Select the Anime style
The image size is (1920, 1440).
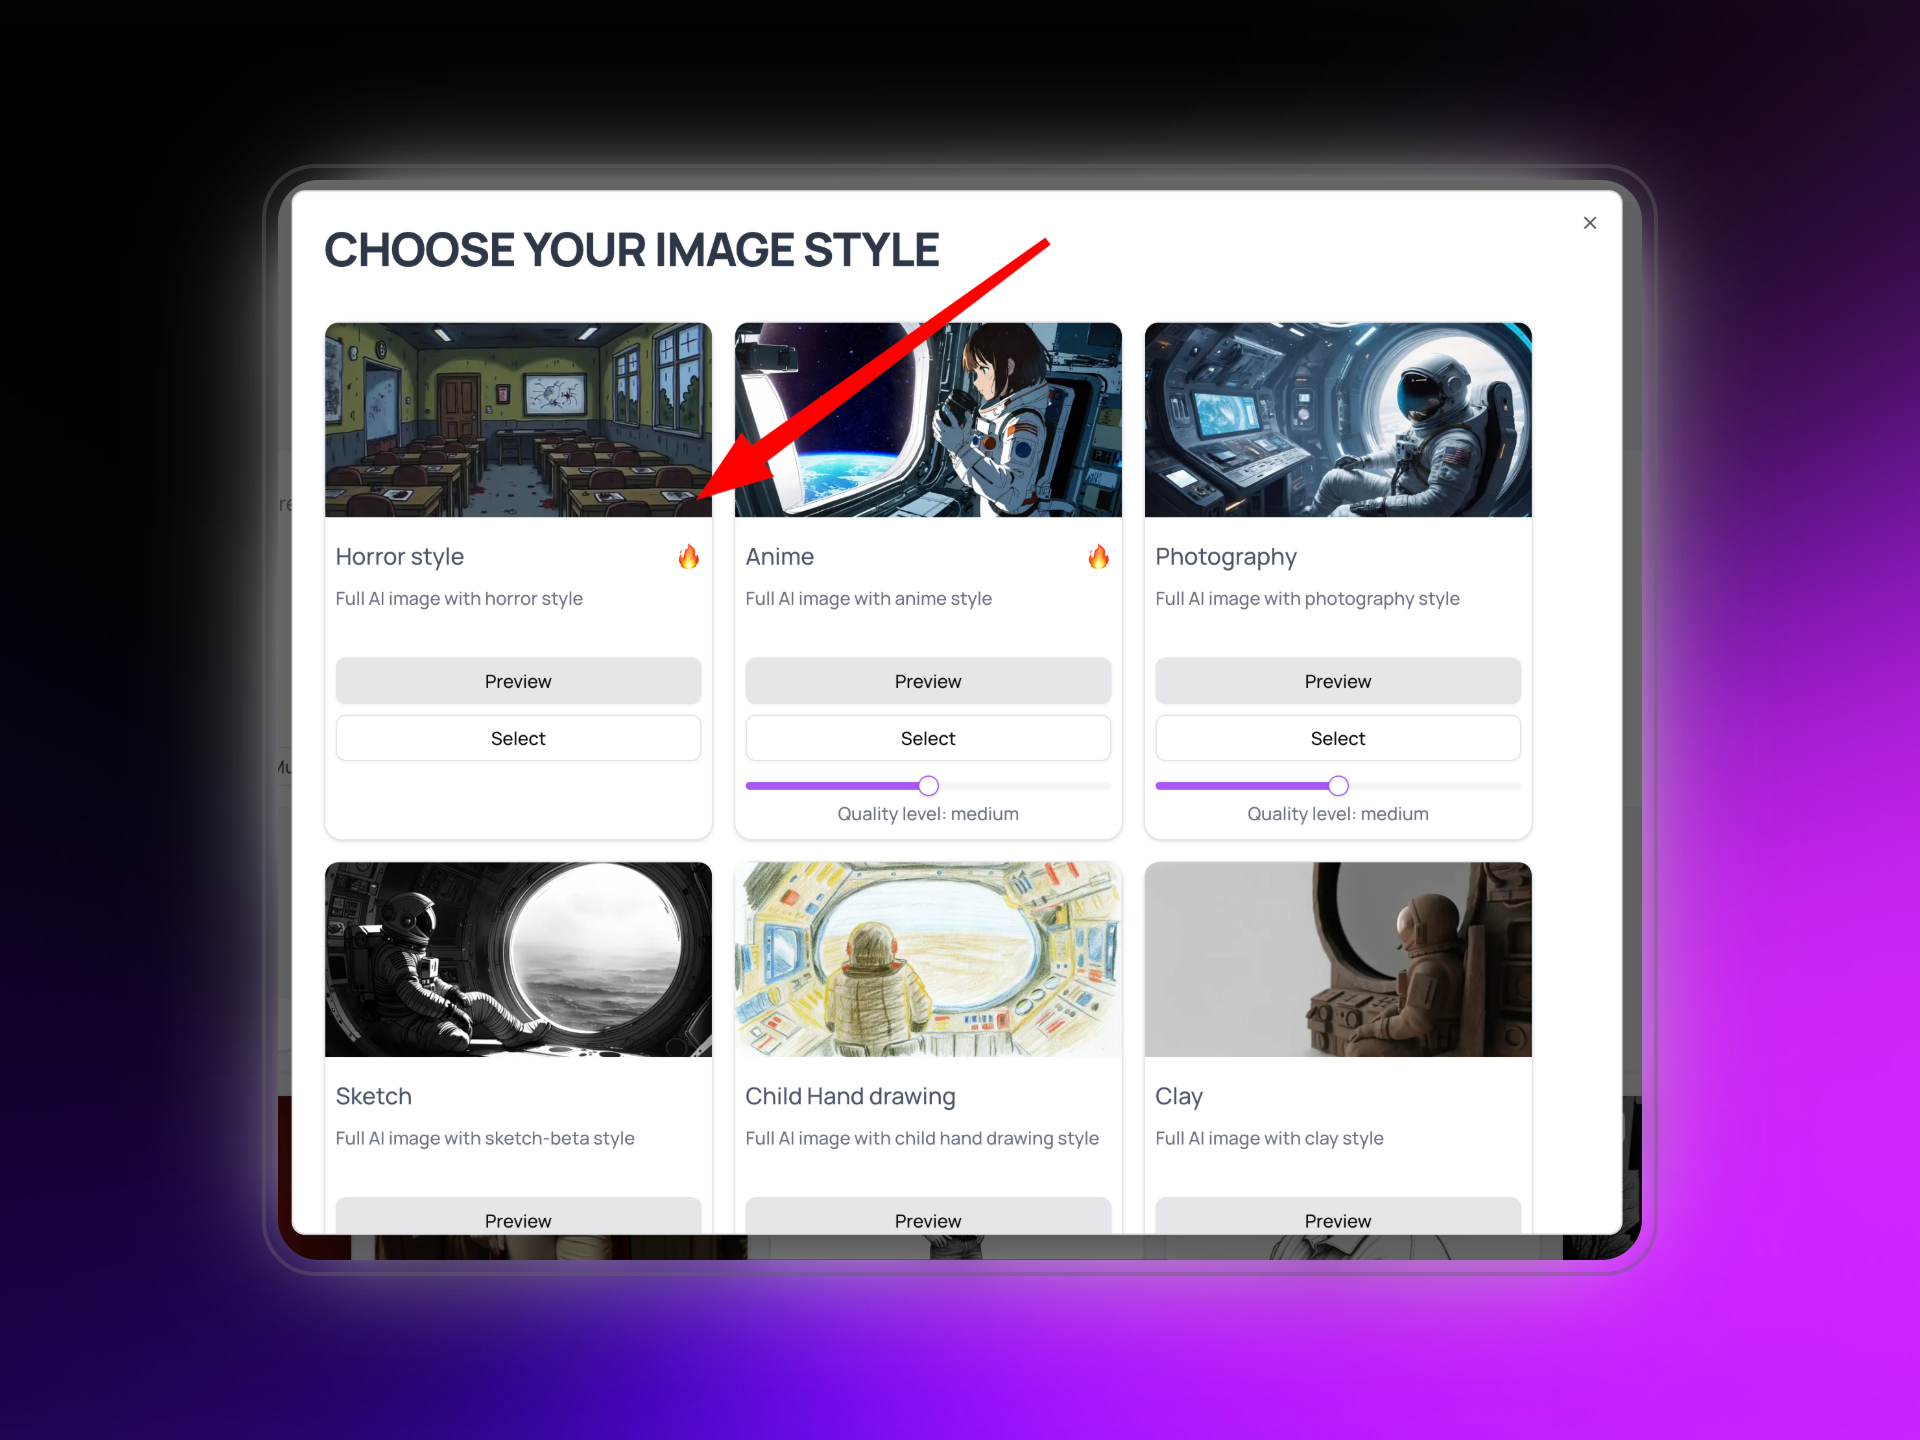pos(928,738)
